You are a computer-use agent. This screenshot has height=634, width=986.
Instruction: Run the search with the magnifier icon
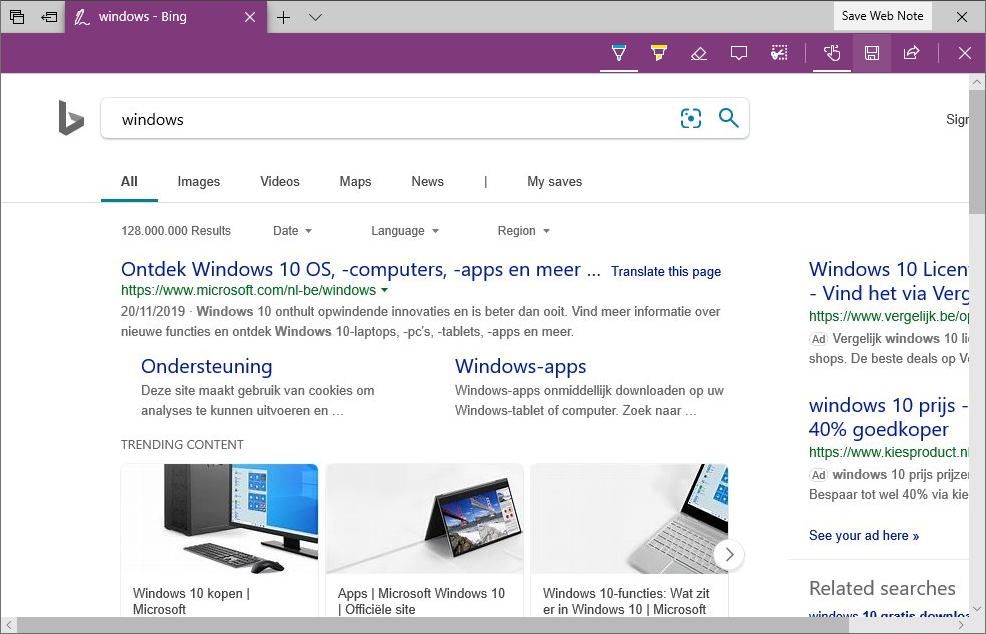pyautogui.click(x=728, y=118)
